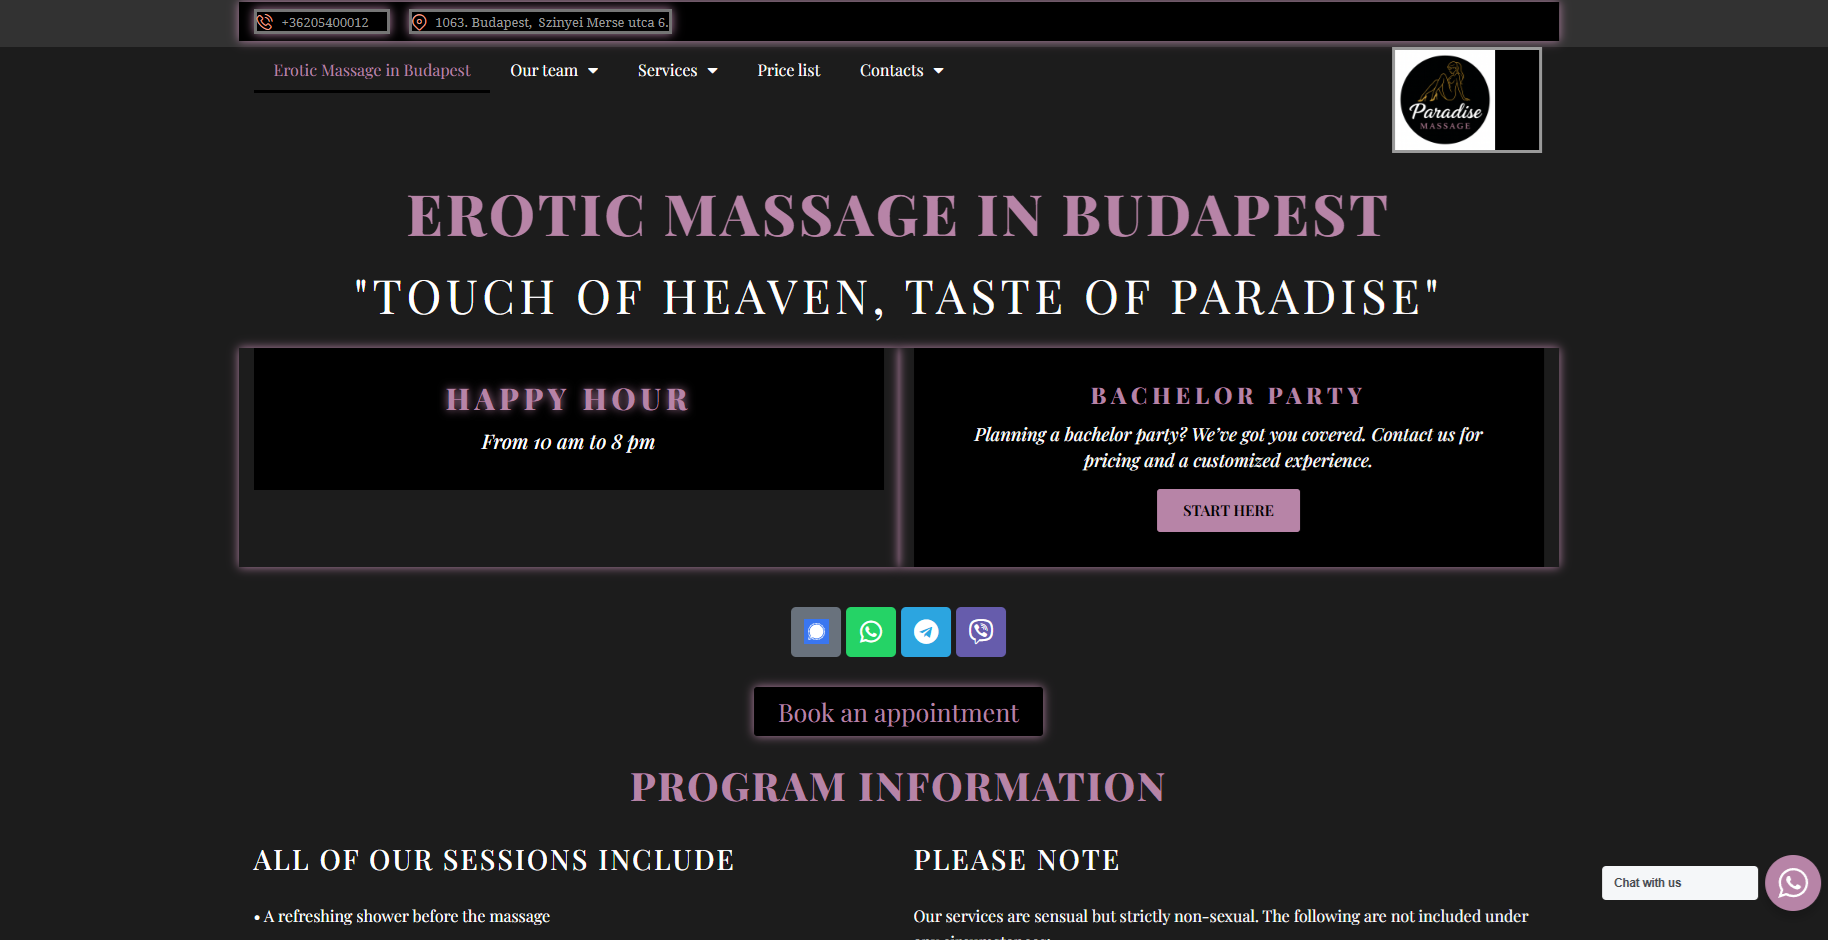Image resolution: width=1828 pixels, height=940 pixels.
Task: Click 'A refreshing shower before the massage' text
Action: (x=407, y=916)
